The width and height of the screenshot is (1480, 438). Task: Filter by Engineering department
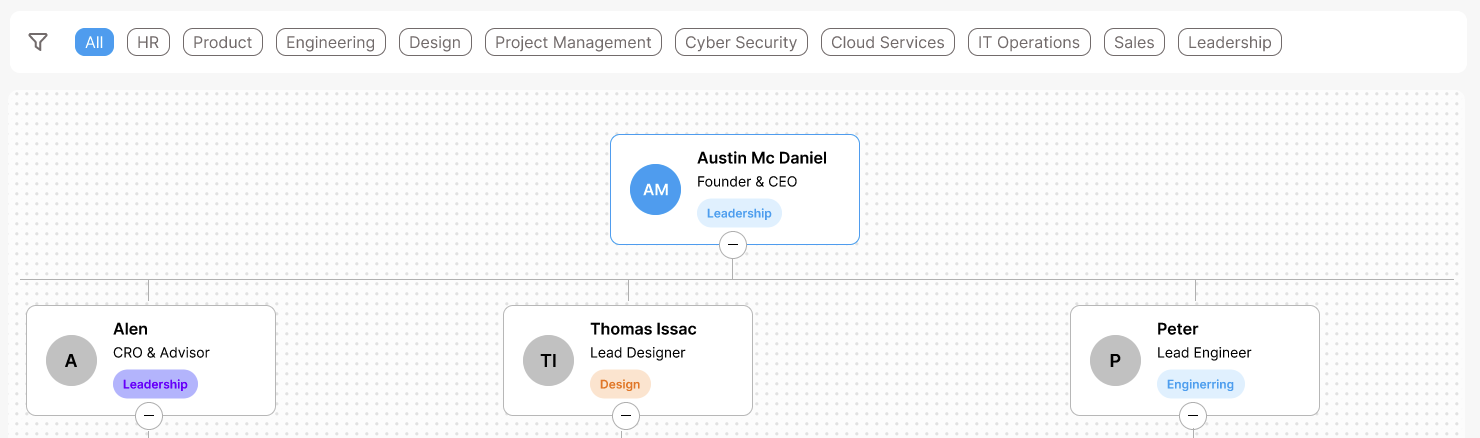coord(330,42)
